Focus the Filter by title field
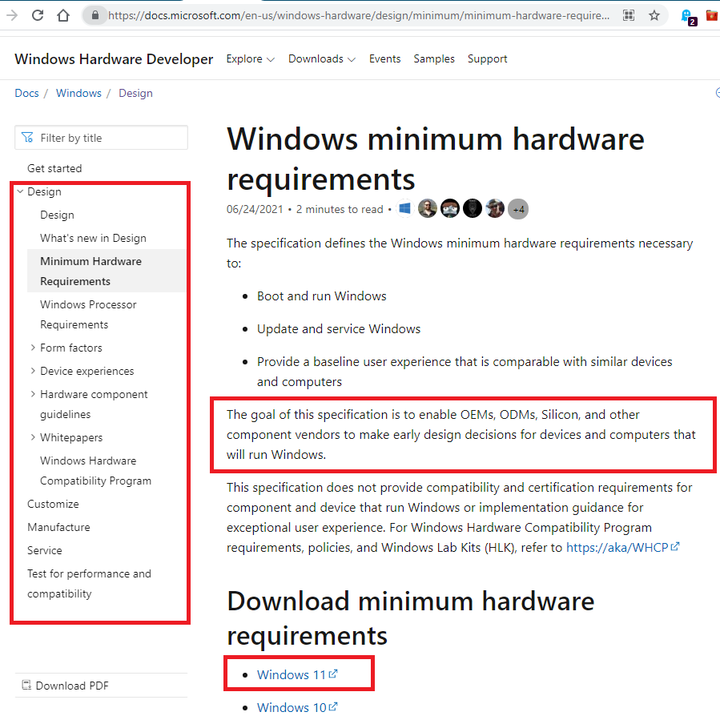This screenshot has width=720, height=716. coord(101,137)
